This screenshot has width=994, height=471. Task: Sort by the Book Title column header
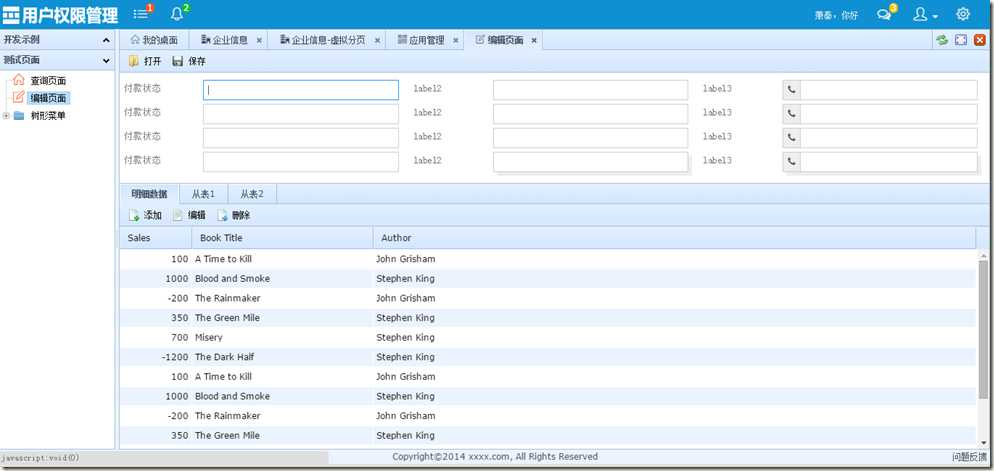(x=282, y=238)
